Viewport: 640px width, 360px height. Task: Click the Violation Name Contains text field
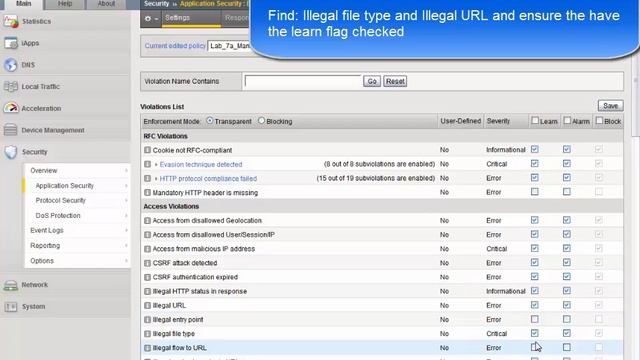pyautogui.click(x=303, y=81)
